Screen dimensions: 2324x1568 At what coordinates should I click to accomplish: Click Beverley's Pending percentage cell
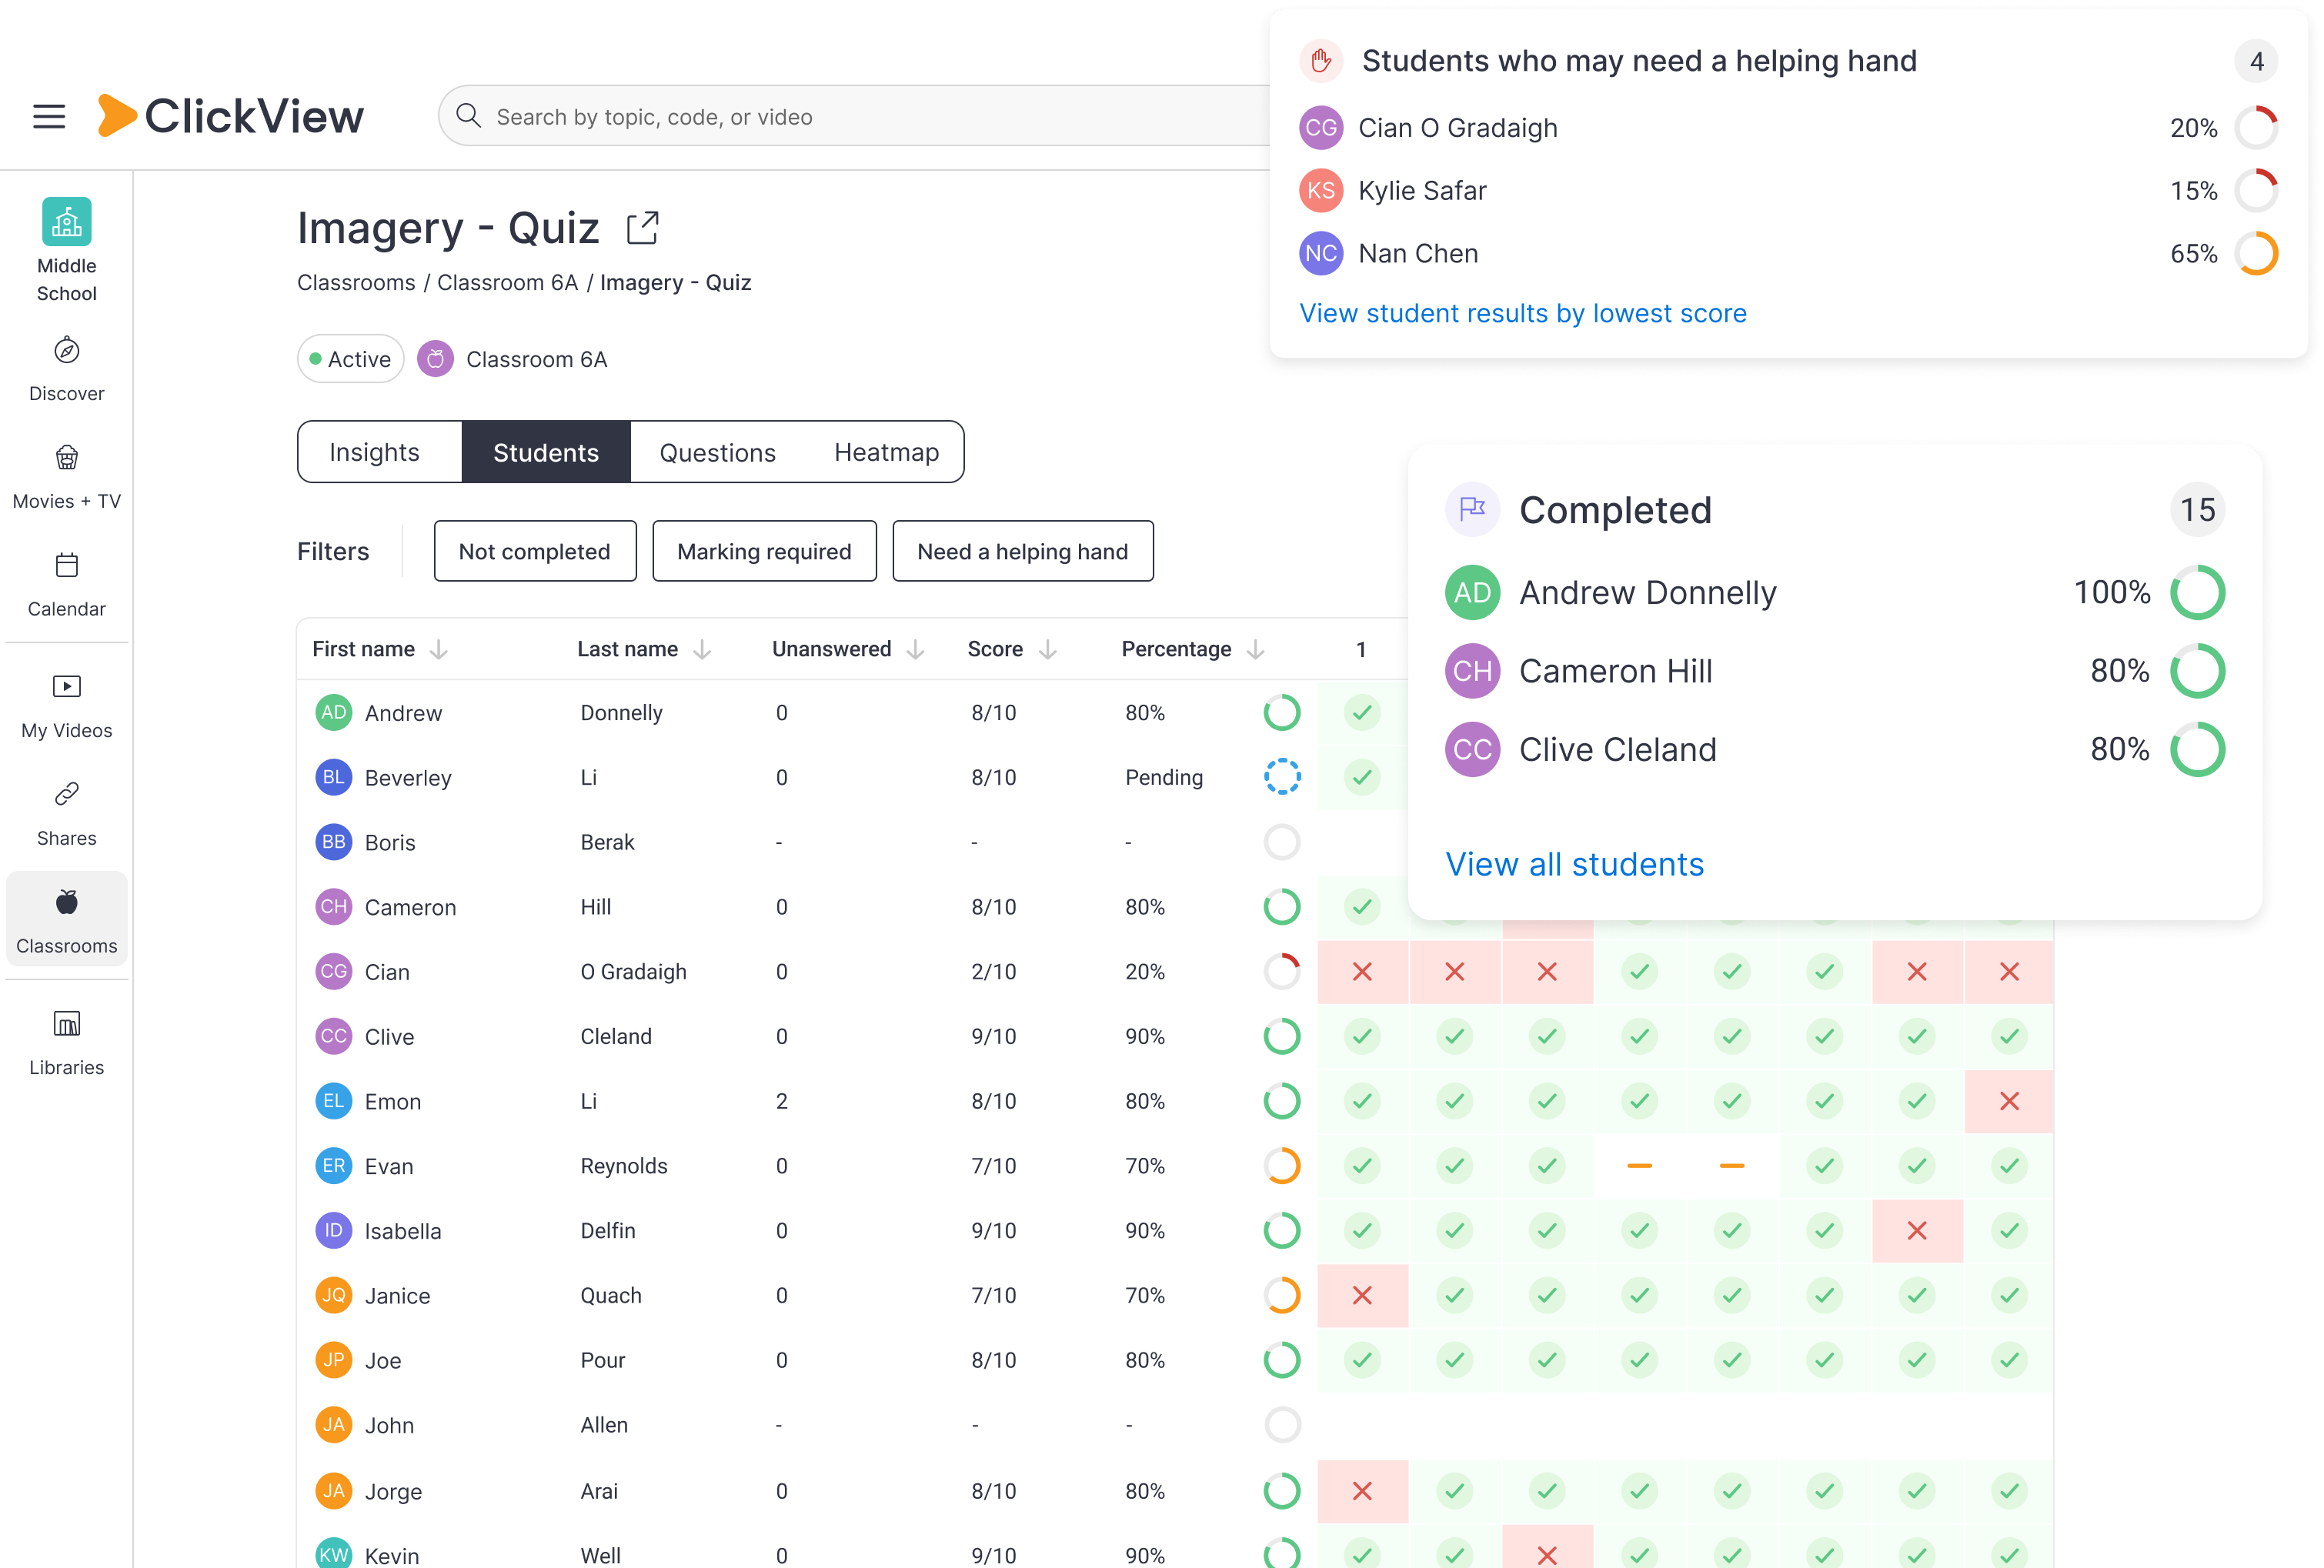click(x=1163, y=777)
